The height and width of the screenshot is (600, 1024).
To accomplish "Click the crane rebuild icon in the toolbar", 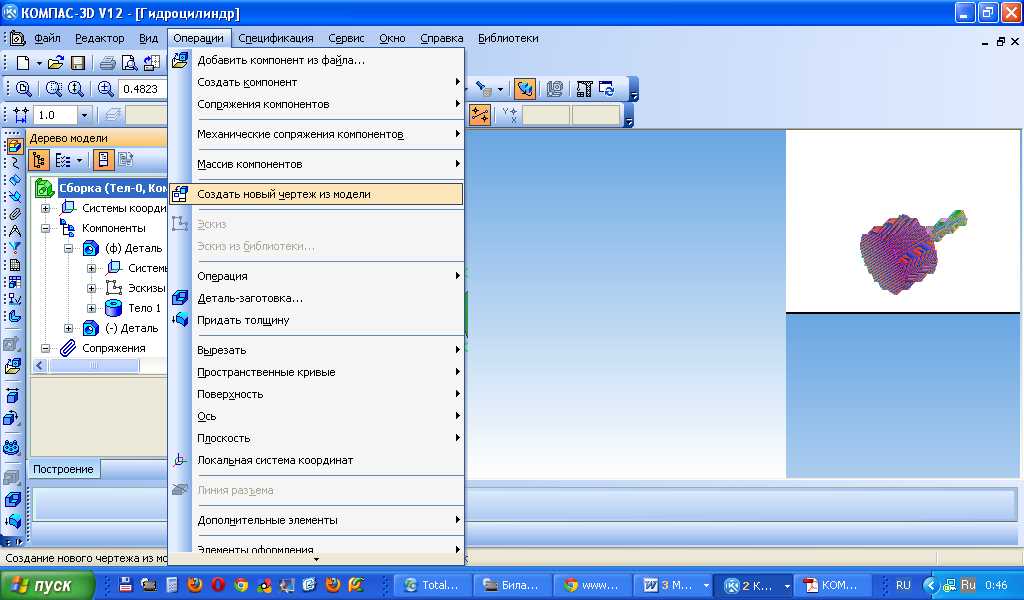I will coord(584,89).
